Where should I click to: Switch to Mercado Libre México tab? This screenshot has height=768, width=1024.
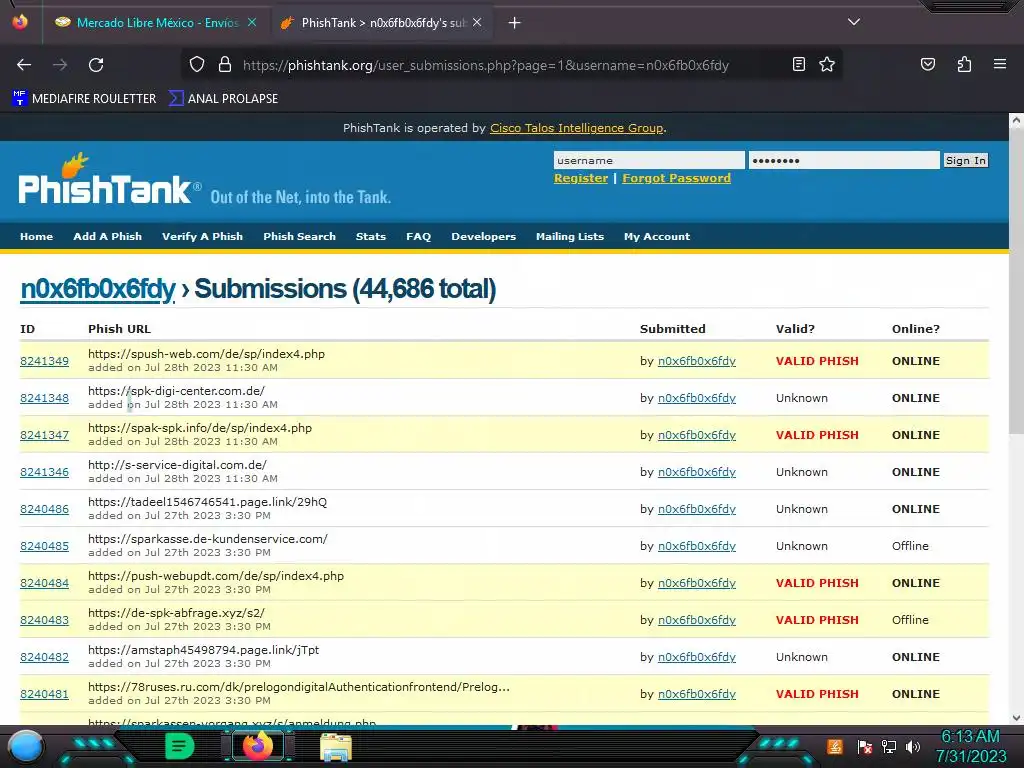[156, 23]
